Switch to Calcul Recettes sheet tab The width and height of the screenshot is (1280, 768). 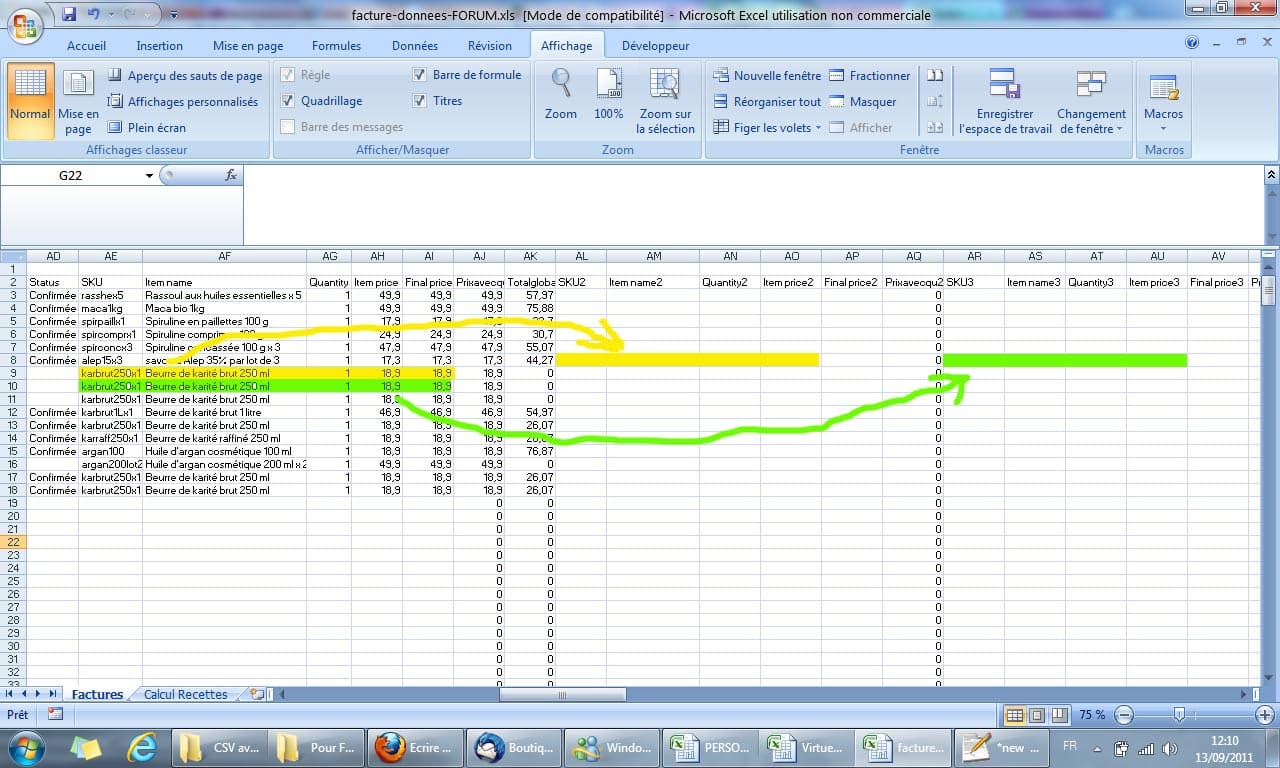click(185, 694)
